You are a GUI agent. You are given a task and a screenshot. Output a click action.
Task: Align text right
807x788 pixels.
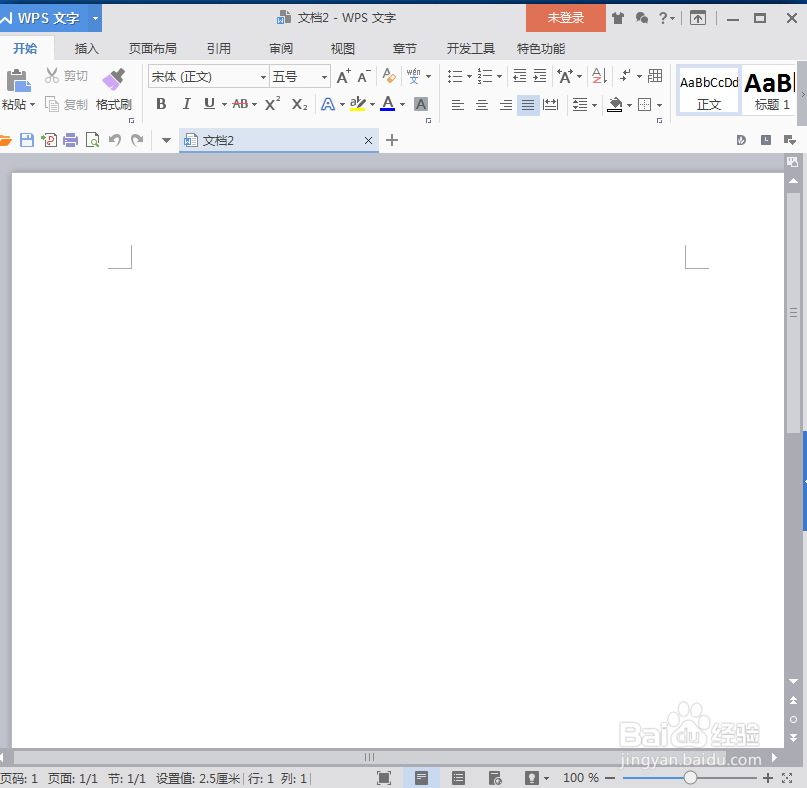pyautogui.click(x=505, y=106)
